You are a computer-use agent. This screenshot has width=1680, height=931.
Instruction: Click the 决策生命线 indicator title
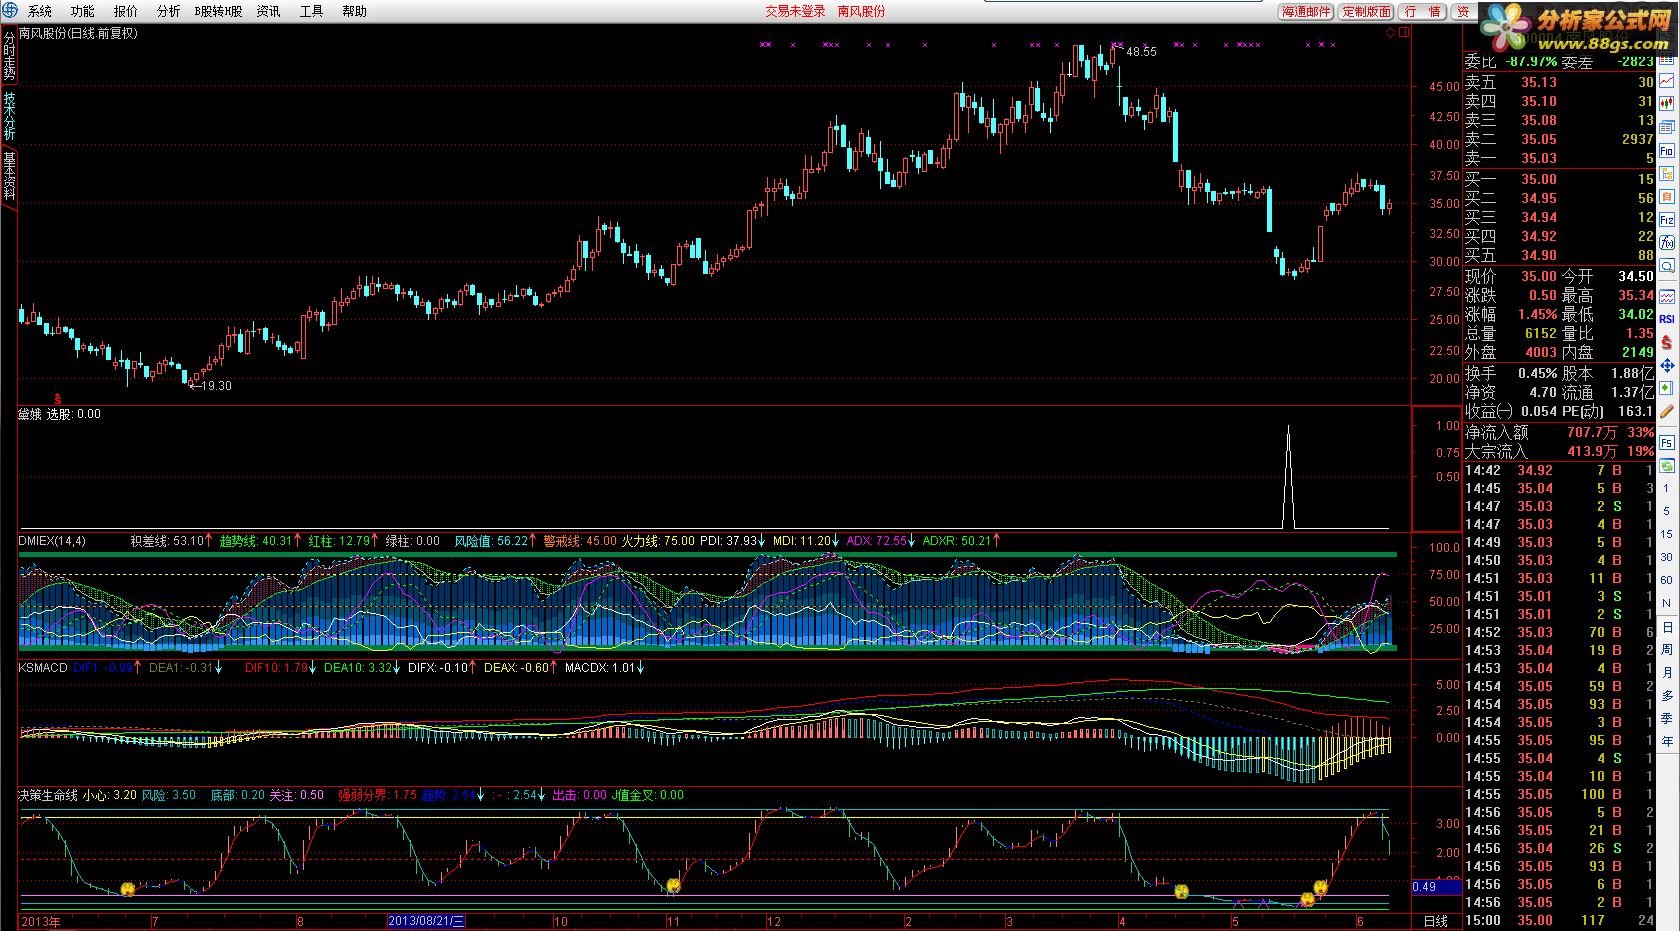click(47, 795)
